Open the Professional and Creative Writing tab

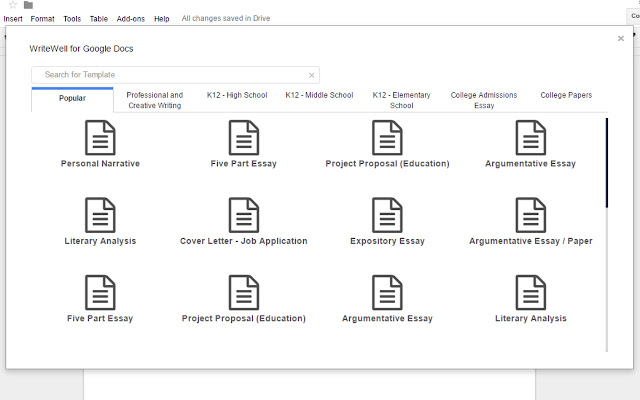155,100
